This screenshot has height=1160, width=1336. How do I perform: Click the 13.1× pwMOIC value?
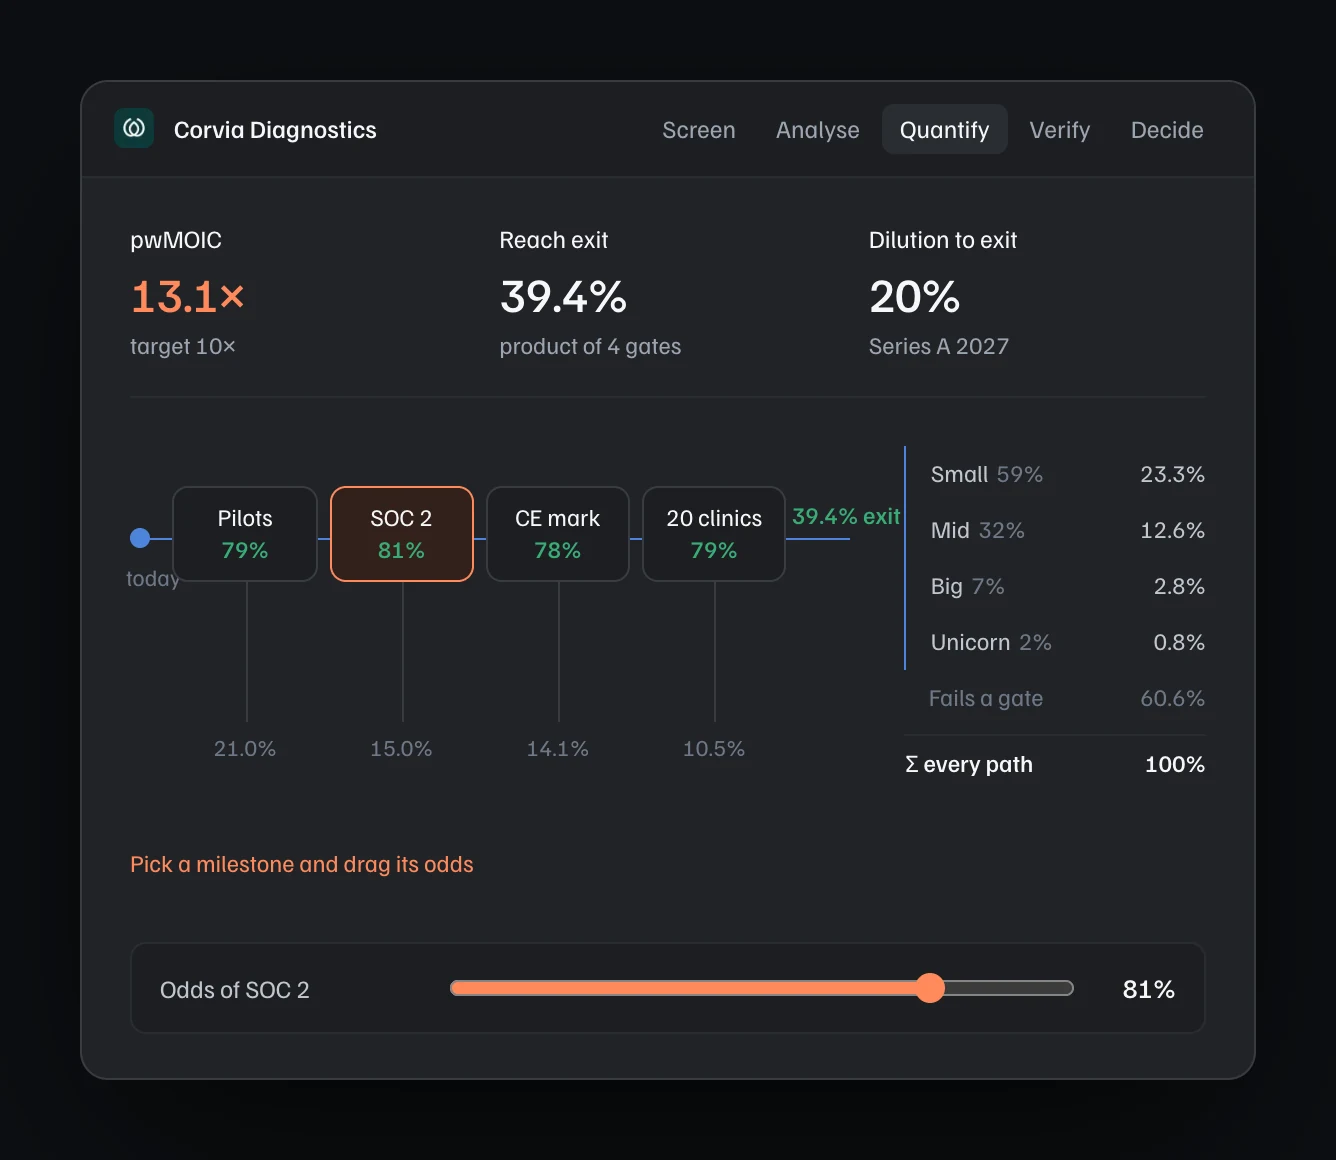point(188,297)
